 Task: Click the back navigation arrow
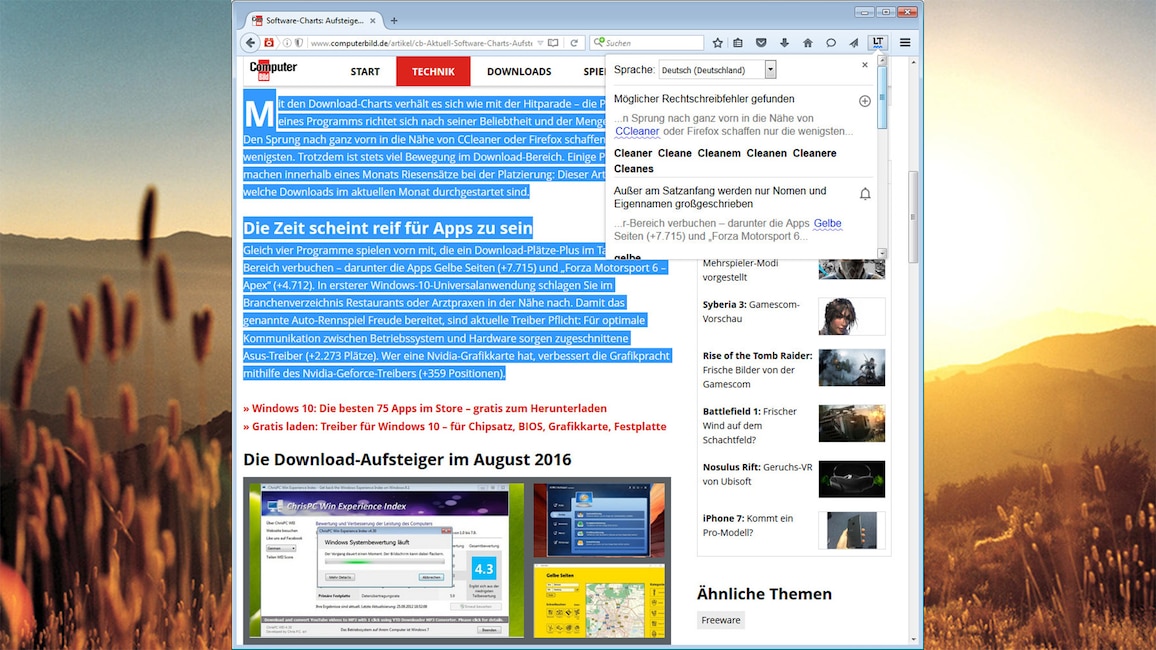click(250, 43)
